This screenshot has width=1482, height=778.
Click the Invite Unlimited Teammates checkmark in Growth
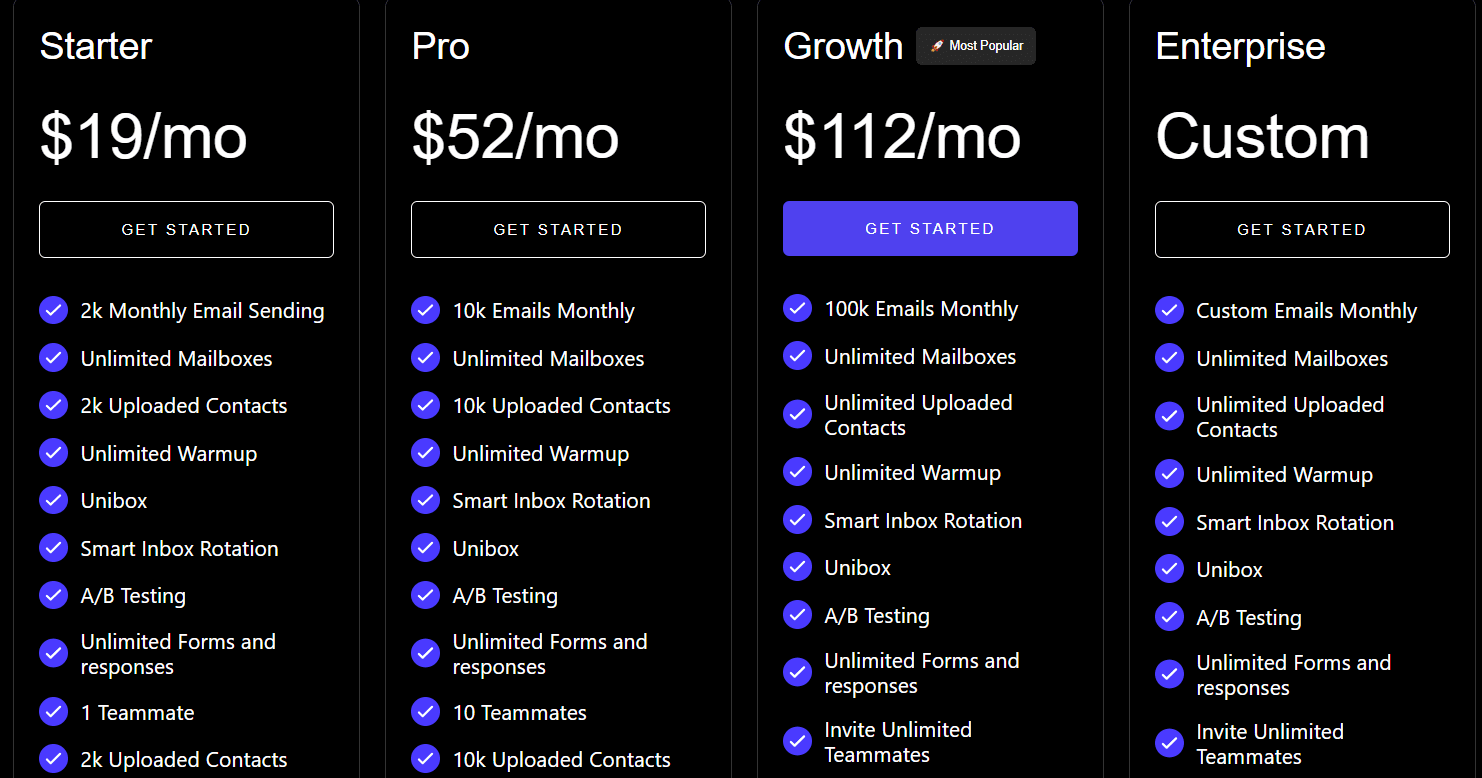[x=797, y=741]
